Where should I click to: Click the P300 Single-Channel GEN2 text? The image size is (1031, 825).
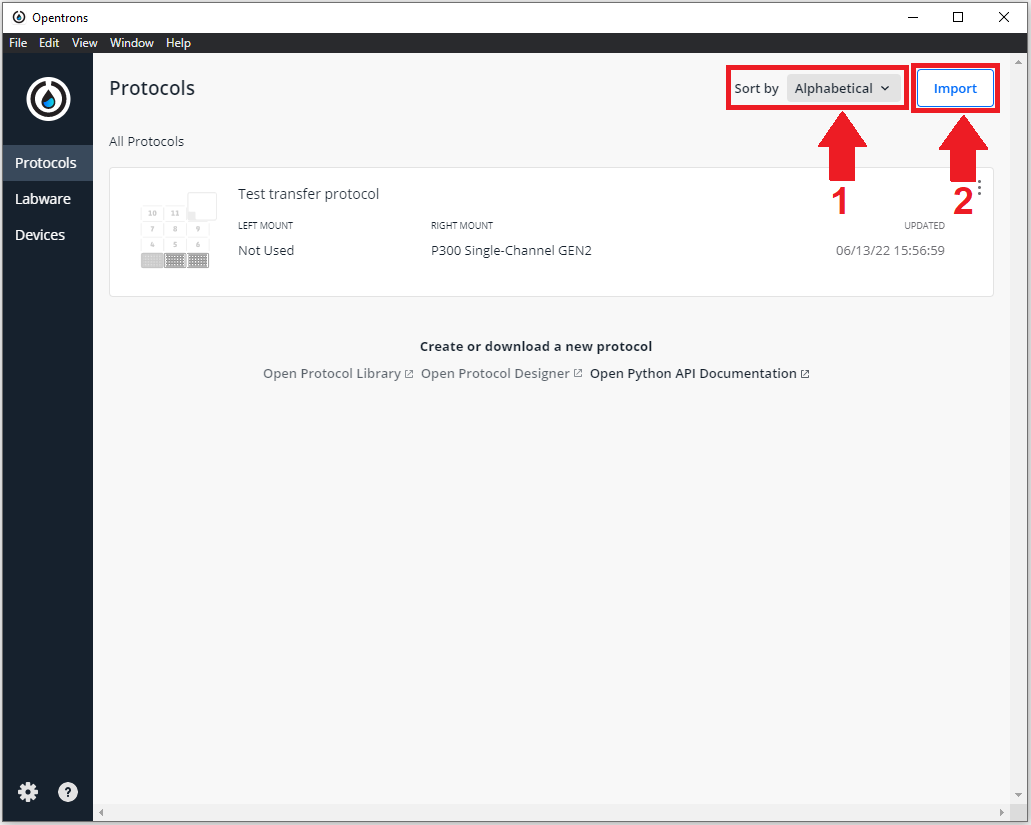pyautogui.click(x=511, y=250)
